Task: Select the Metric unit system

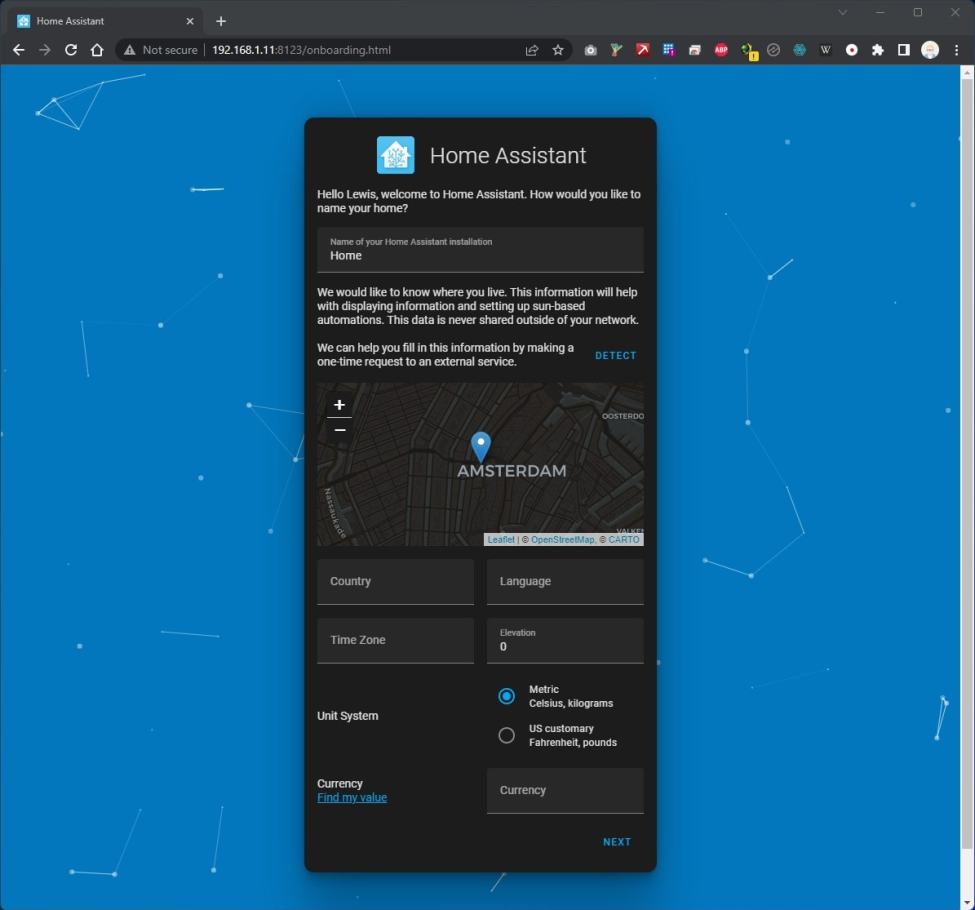Action: (x=506, y=696)
